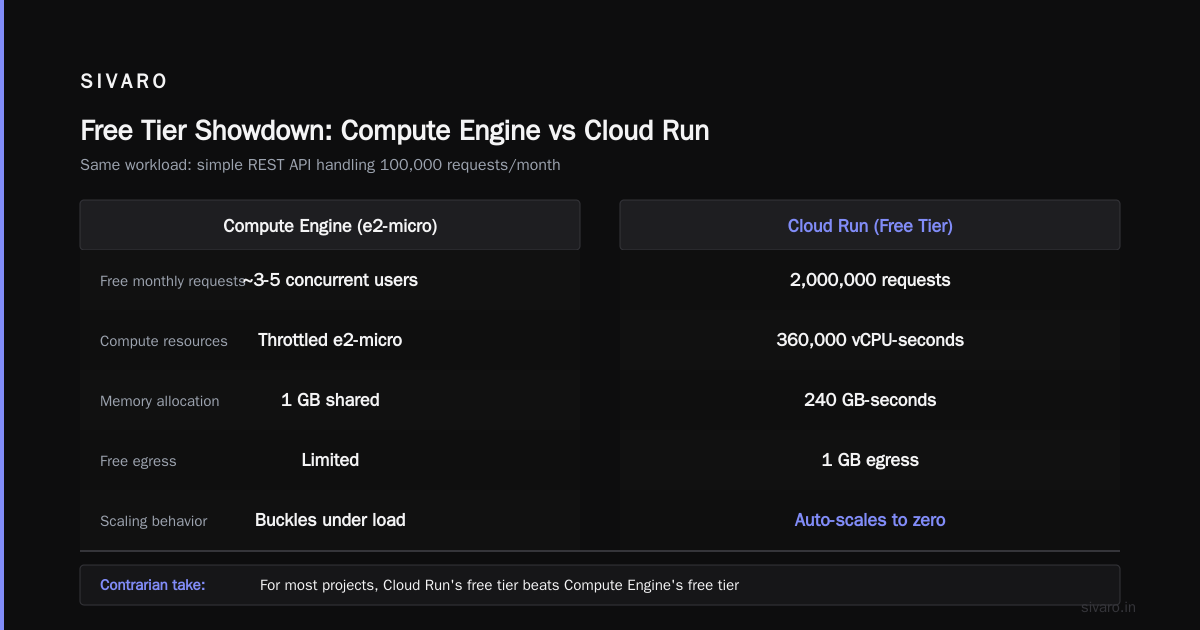Click the 'Compute resources' row label
This screenshot has height=630, width=1200.
(164, 341)
